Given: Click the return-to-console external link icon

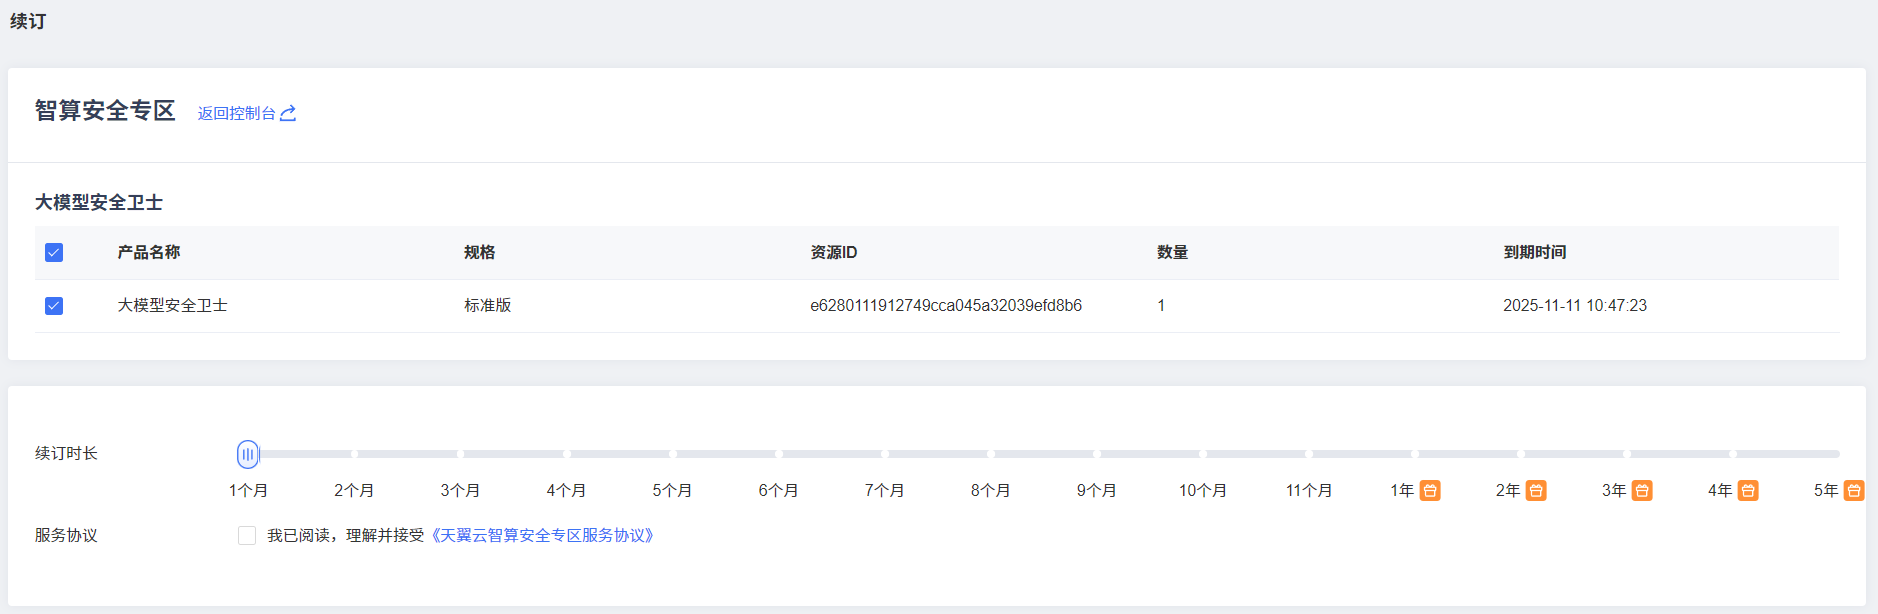Looking at the screenshot, I should pos(288,113).
